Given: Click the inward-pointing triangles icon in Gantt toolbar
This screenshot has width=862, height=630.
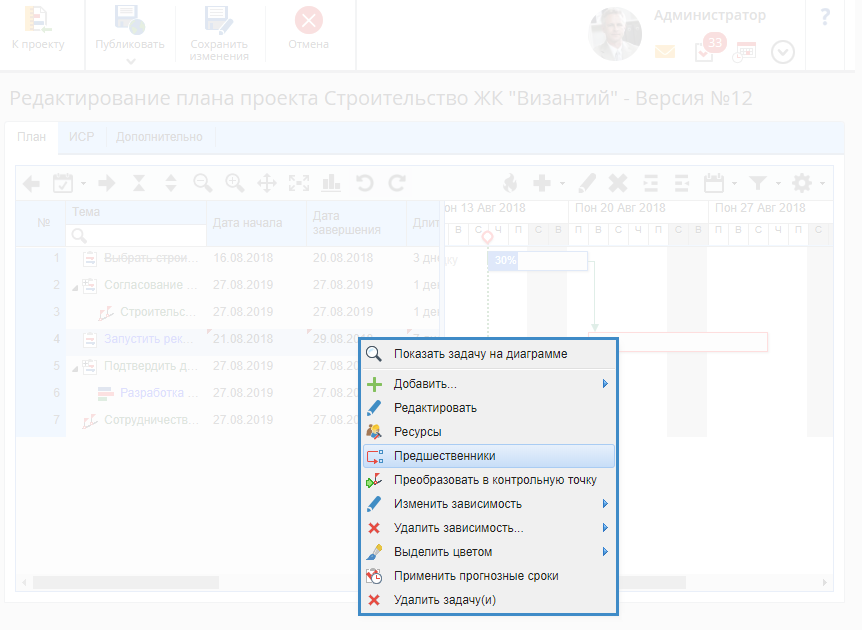Looking at the screenshot, I should pos(139,183).
